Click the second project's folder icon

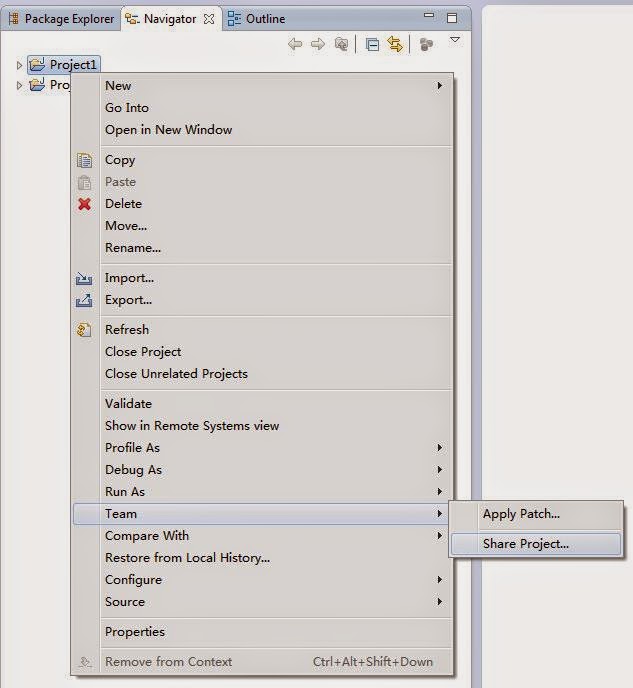tap(37, 84)
